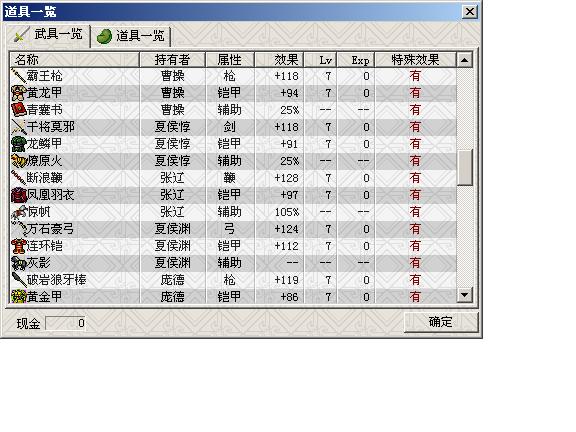Select the 青囊书 red book icon
The image size is (576, 432).
tap(18, 110)
